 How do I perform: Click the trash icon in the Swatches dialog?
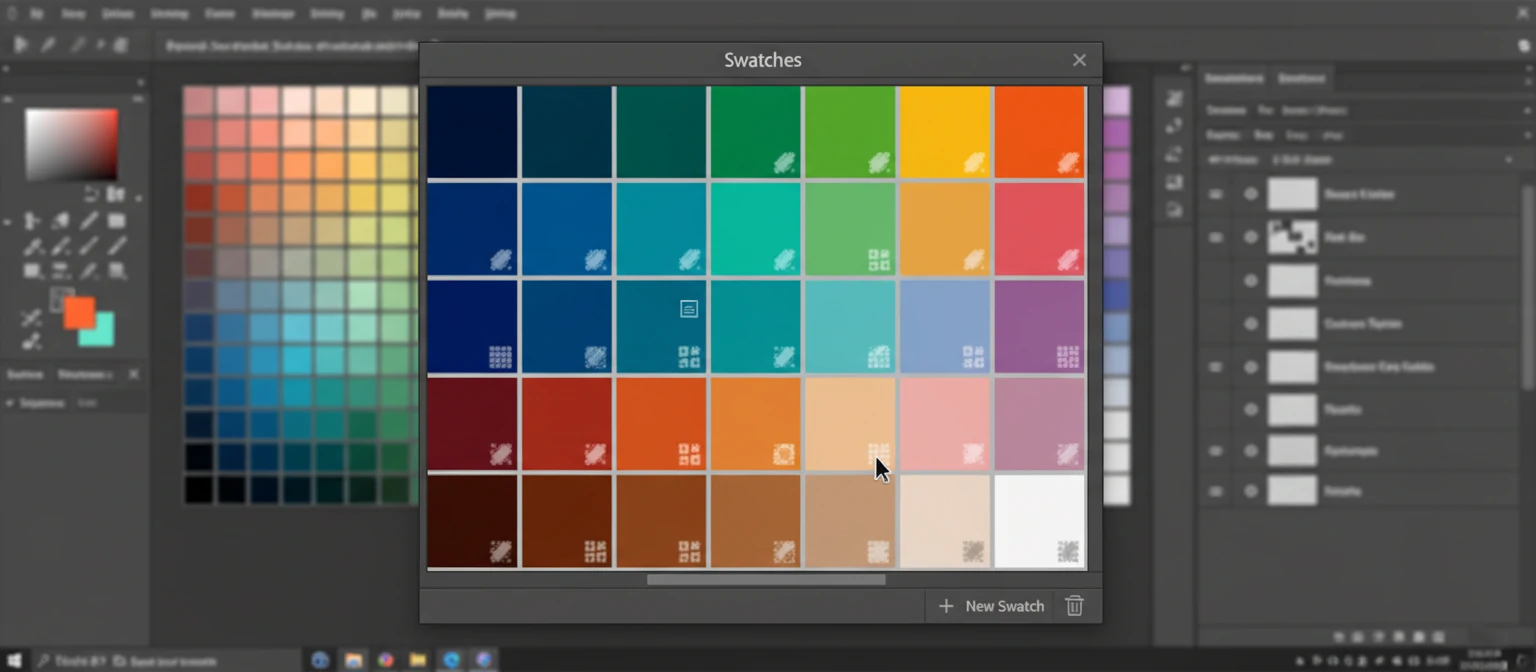[1075, 606]
